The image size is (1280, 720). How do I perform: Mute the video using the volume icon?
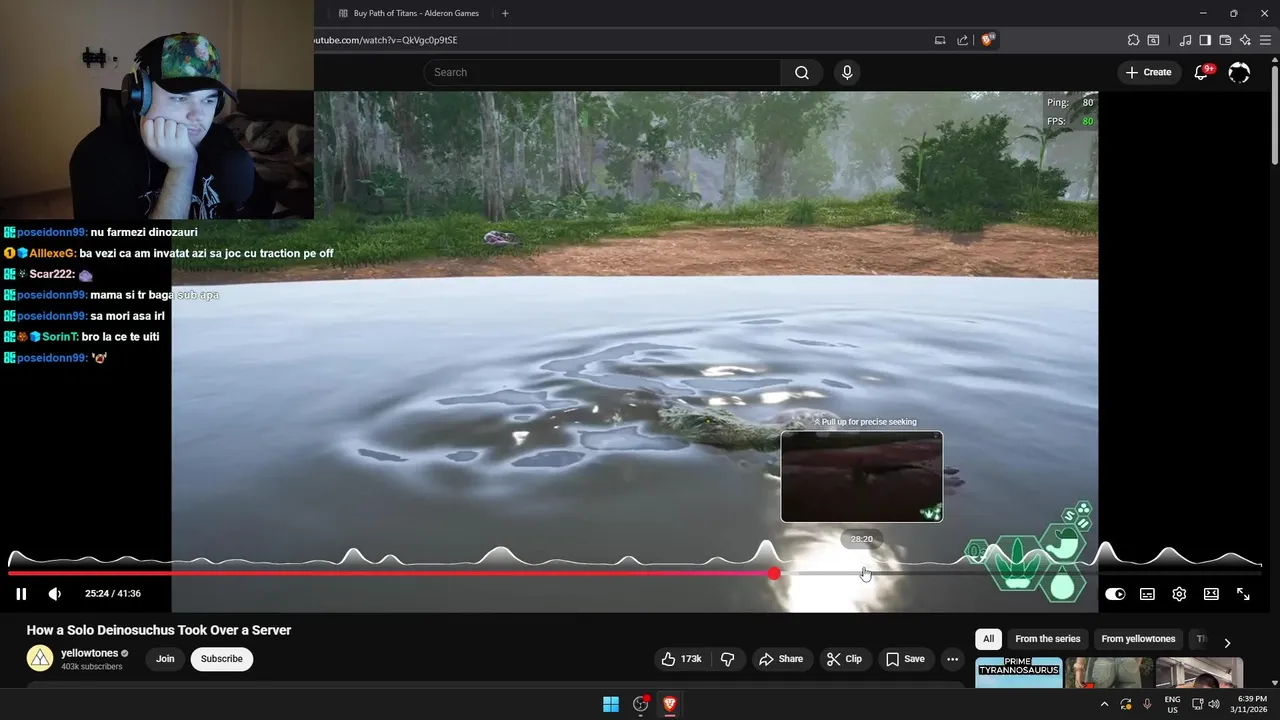click(x=55, y=594)
